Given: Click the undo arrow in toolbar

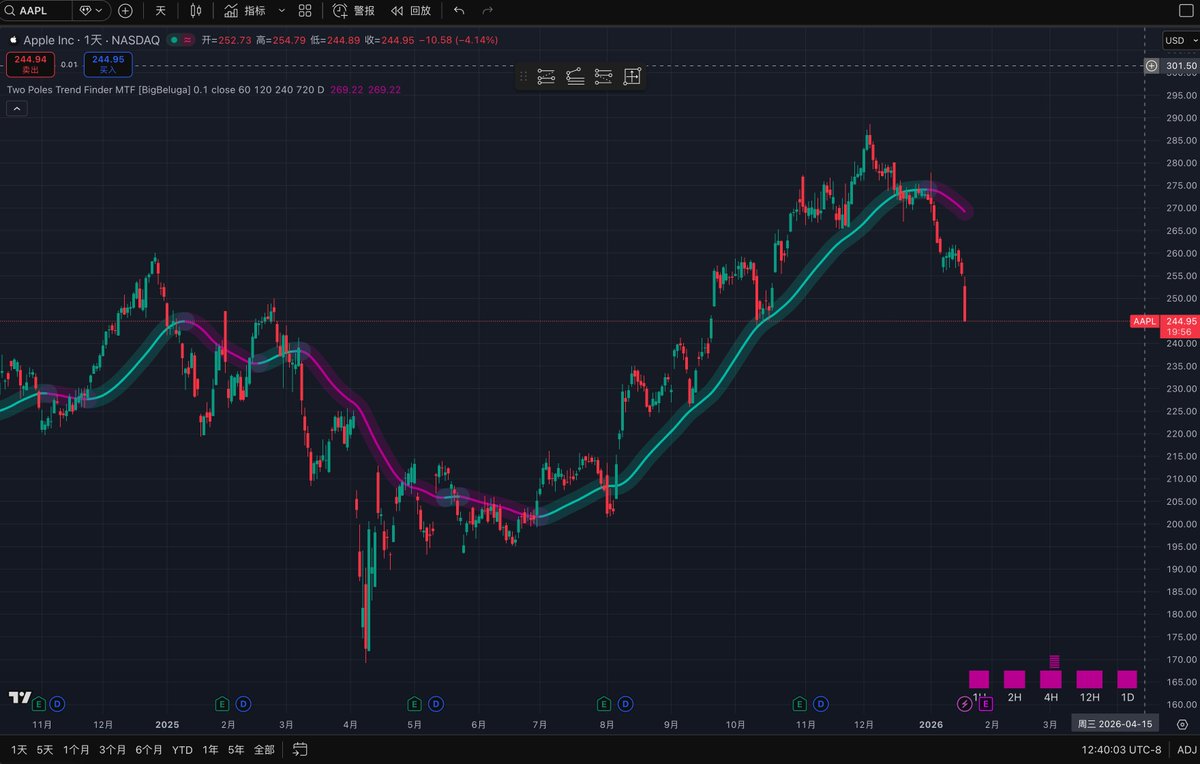Looking at the screenshot, I should [459, 11].
